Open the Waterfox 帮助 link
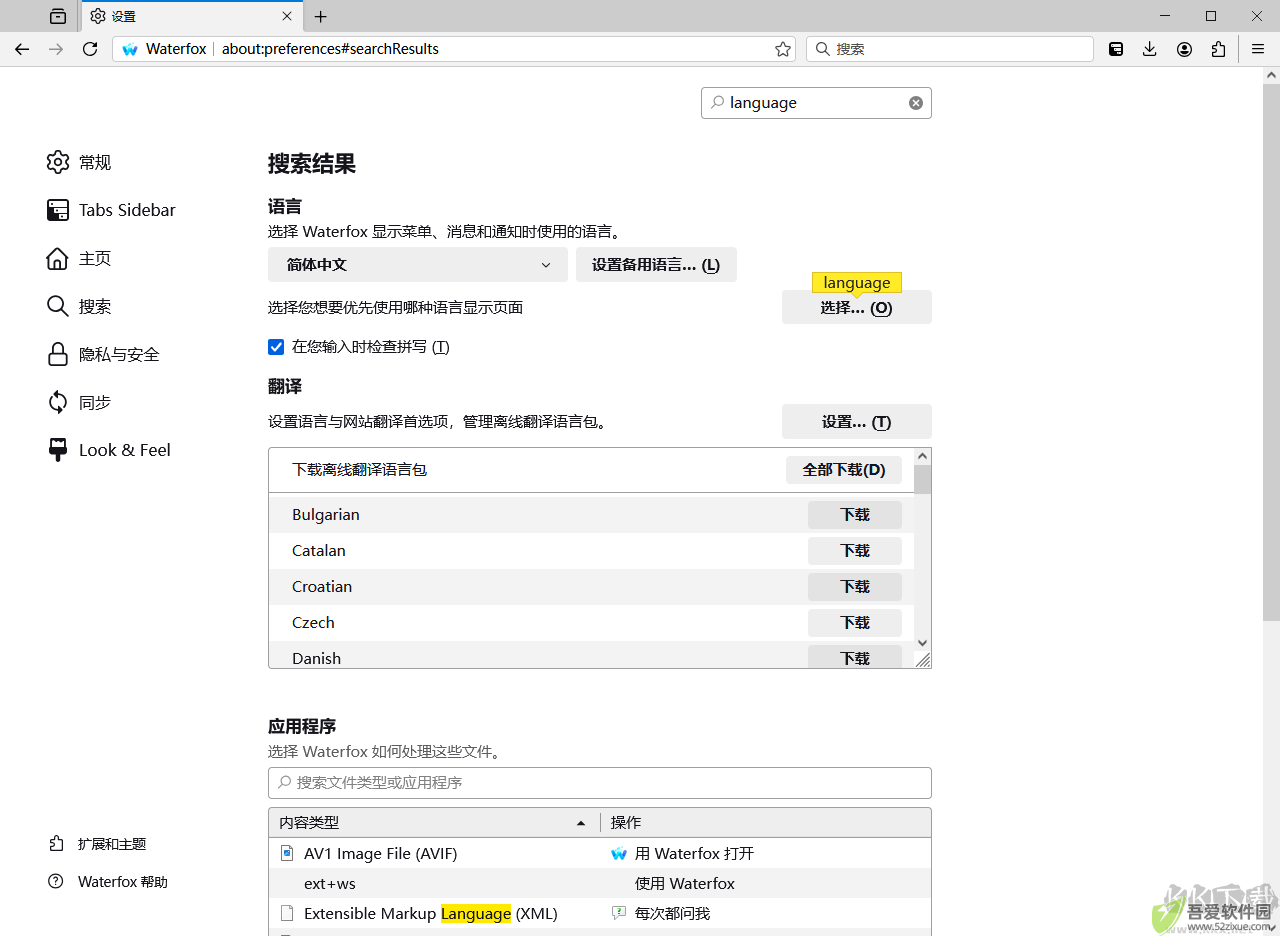The image size is (1280, 936). pos(123,882)
